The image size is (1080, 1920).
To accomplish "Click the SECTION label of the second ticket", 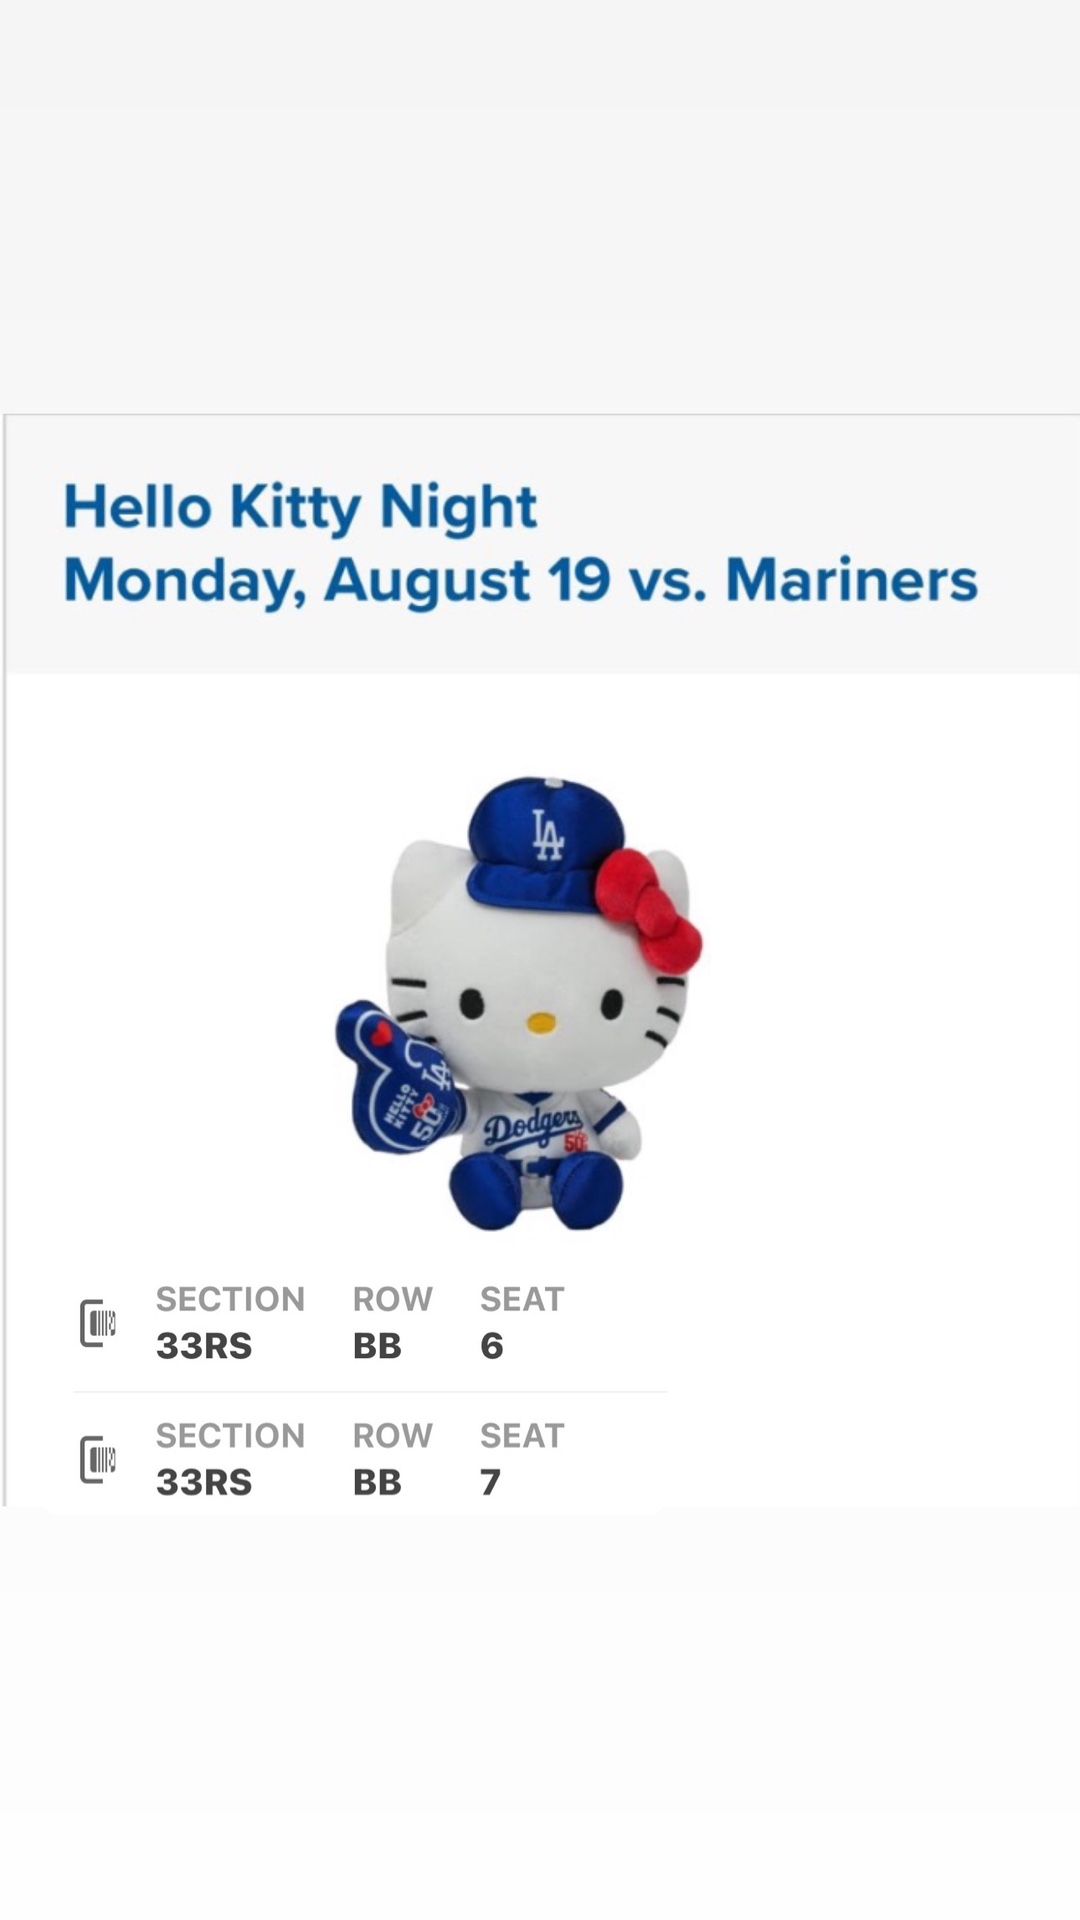I will (x=230, y=1435).
